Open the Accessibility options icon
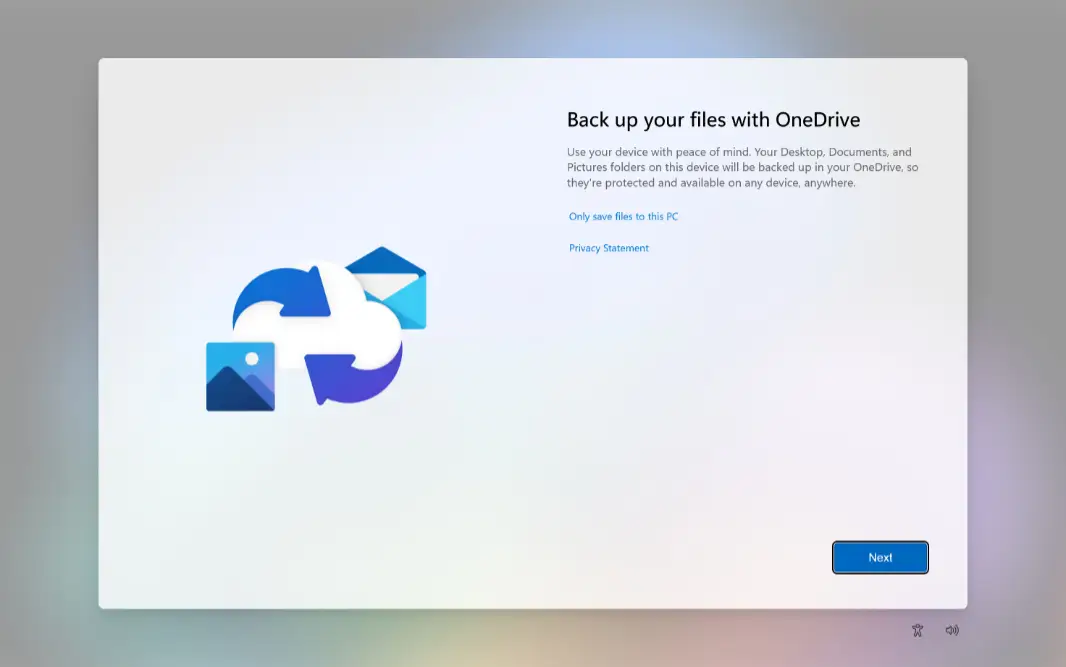Screen dimensions: 1066x667 [918, 630]
